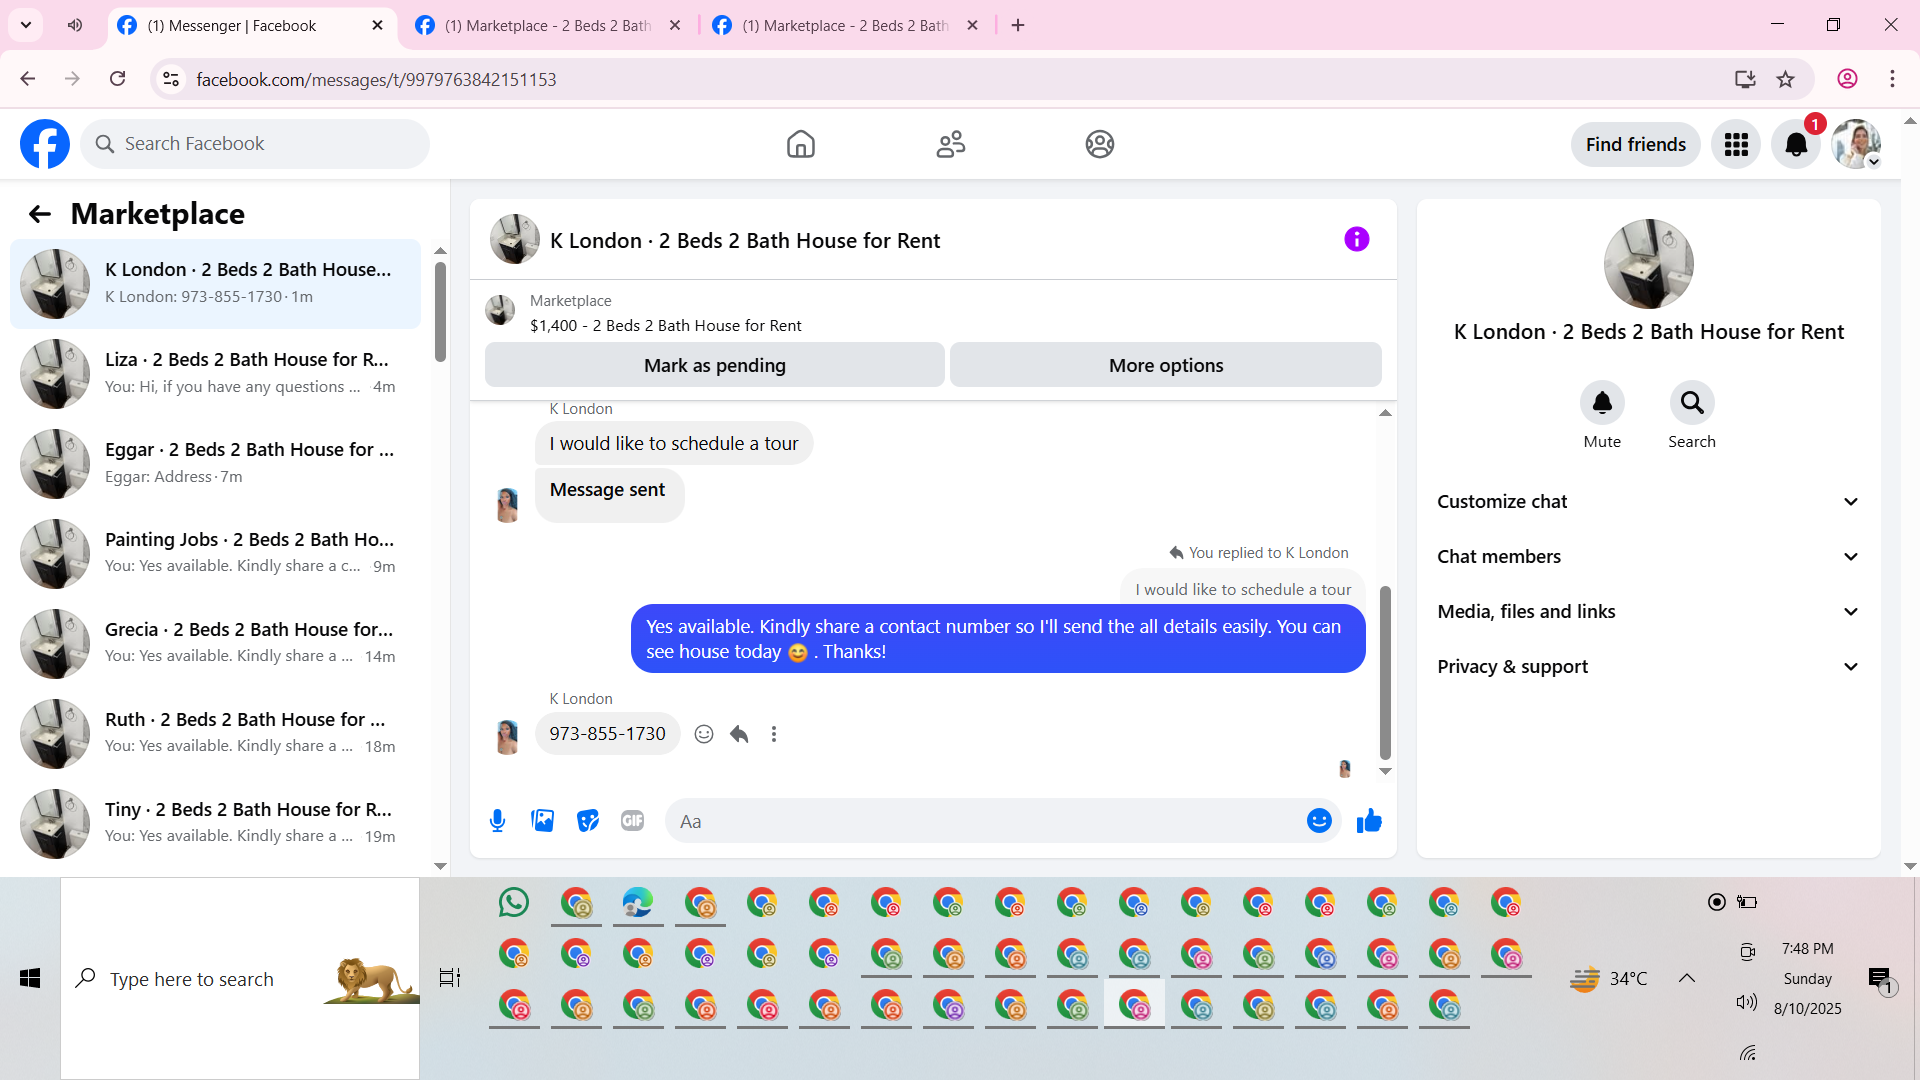This screenshot has height=1080, width=1920.
Task: Open the Facebook notifications bell
Action: 1796,145
